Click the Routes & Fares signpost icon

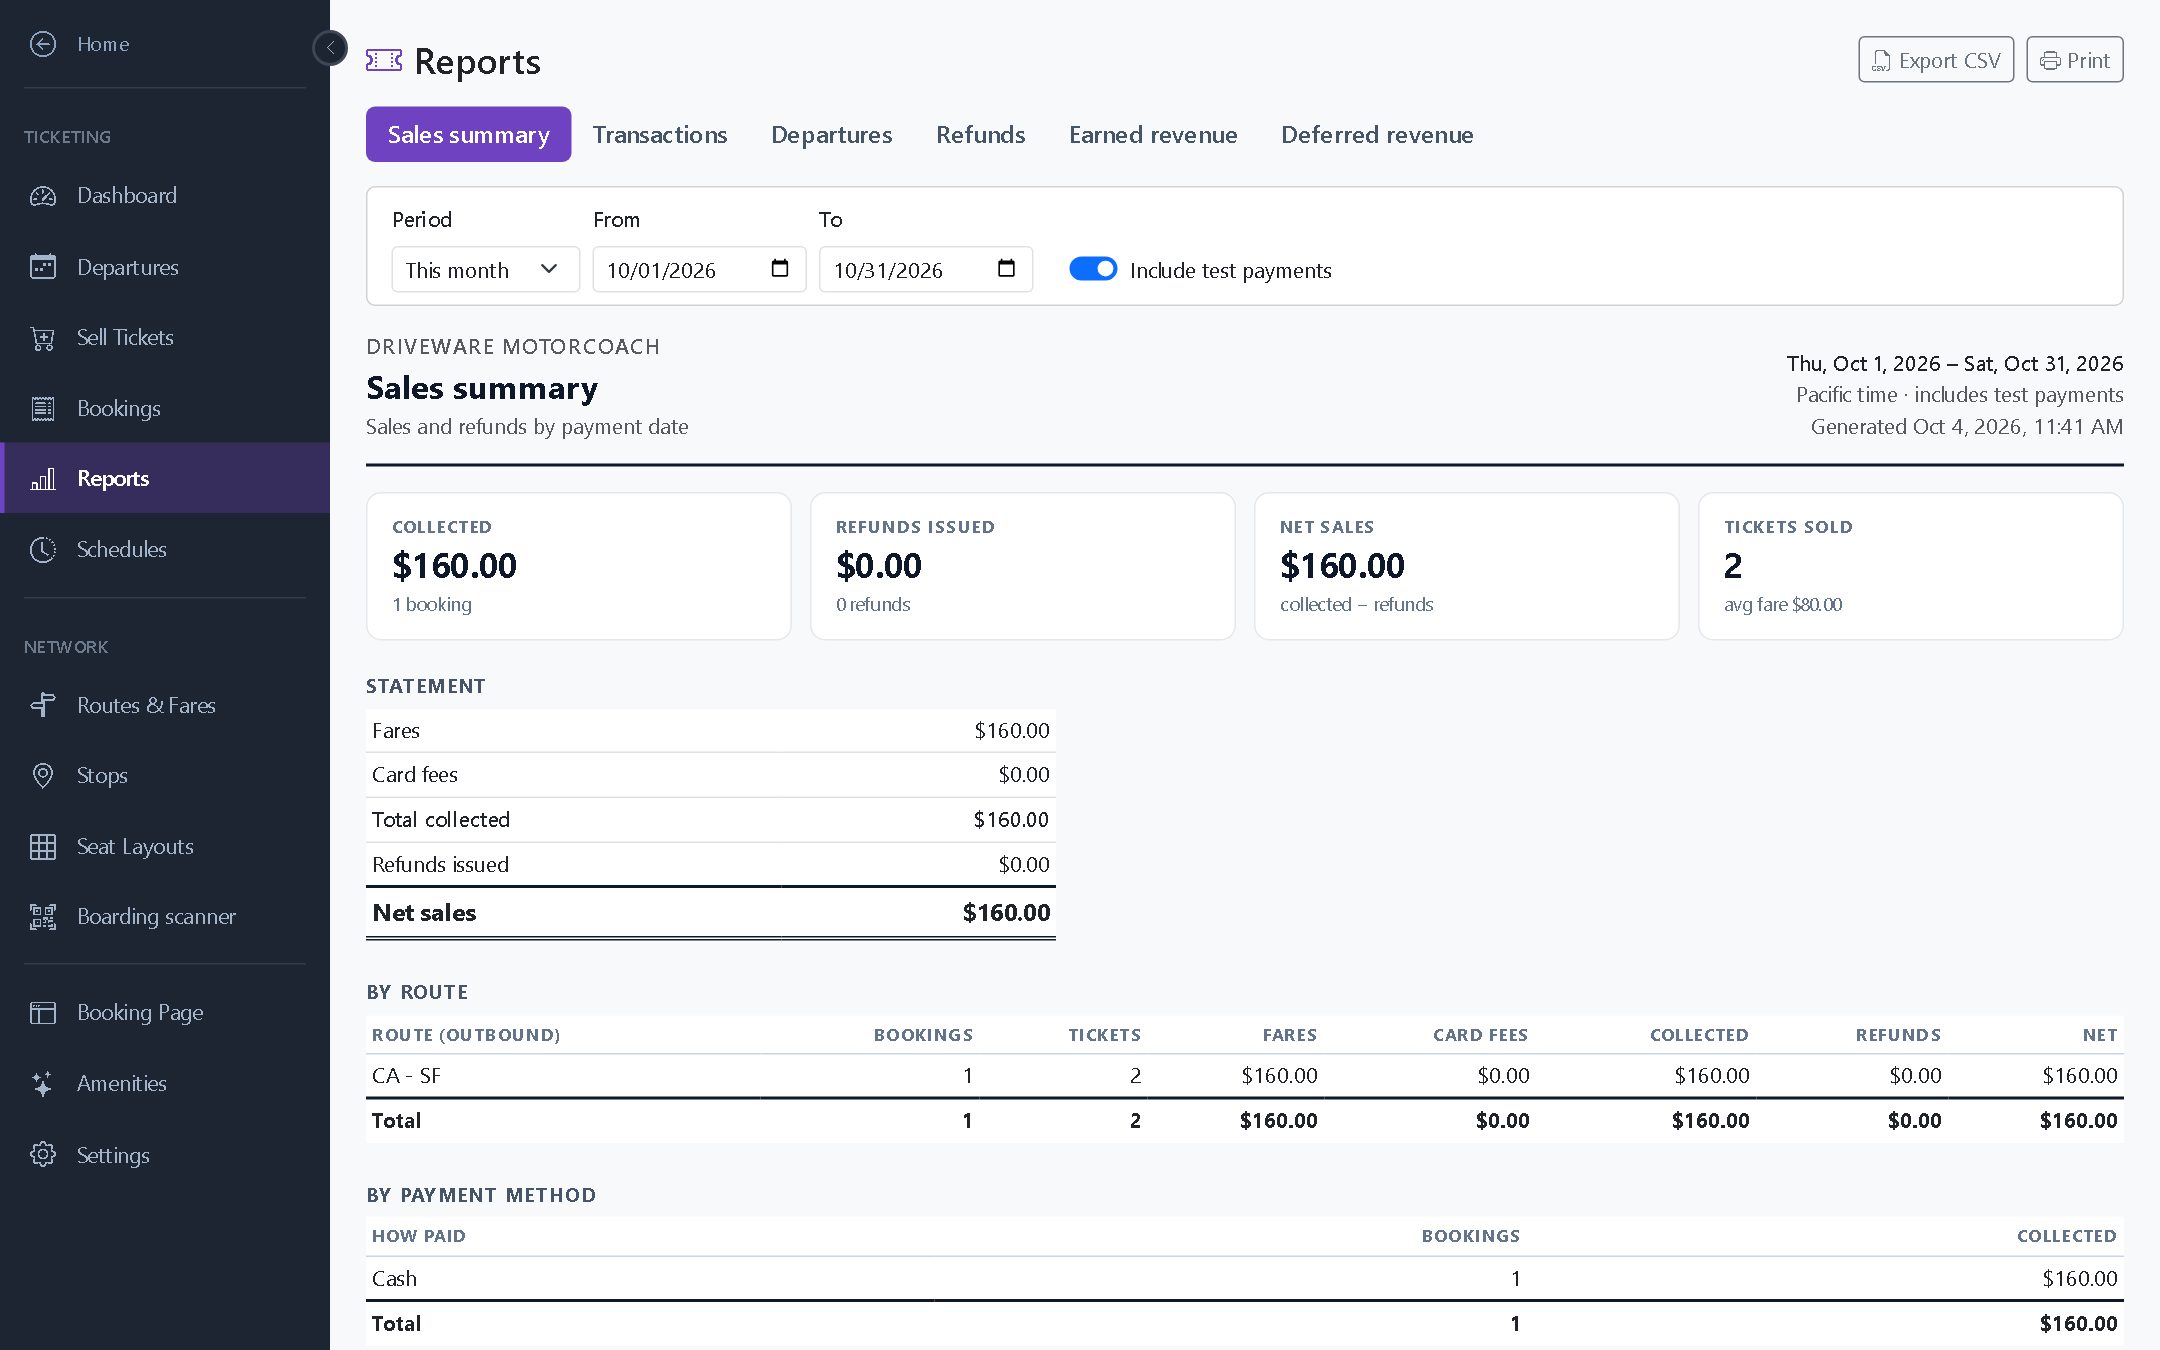pyautogui.click(x=43, y=705)
